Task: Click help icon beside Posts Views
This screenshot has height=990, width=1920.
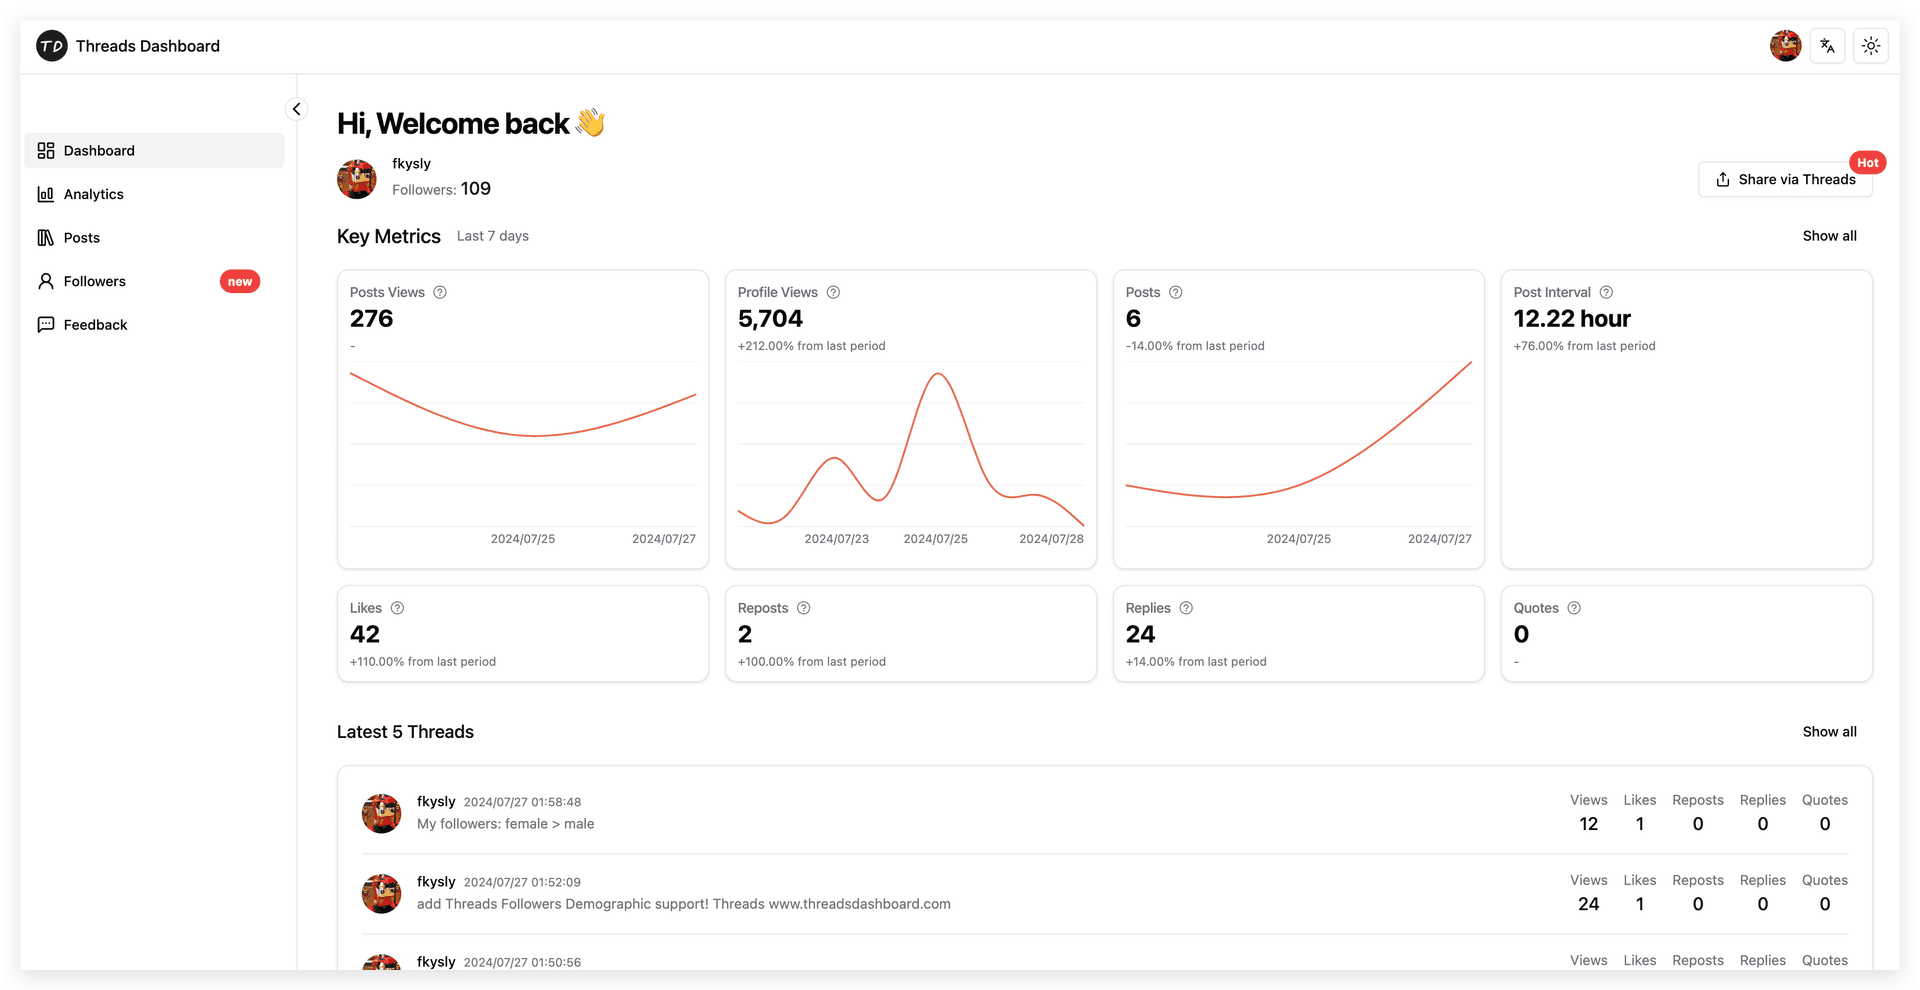Action: [440, 292]
